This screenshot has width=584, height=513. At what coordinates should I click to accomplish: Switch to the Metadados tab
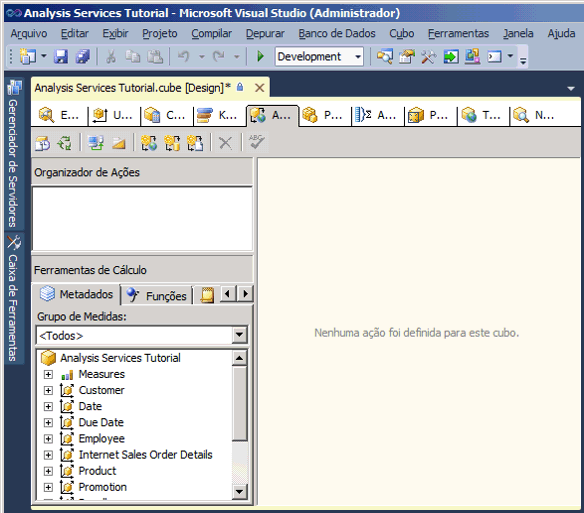click(76, 294)
